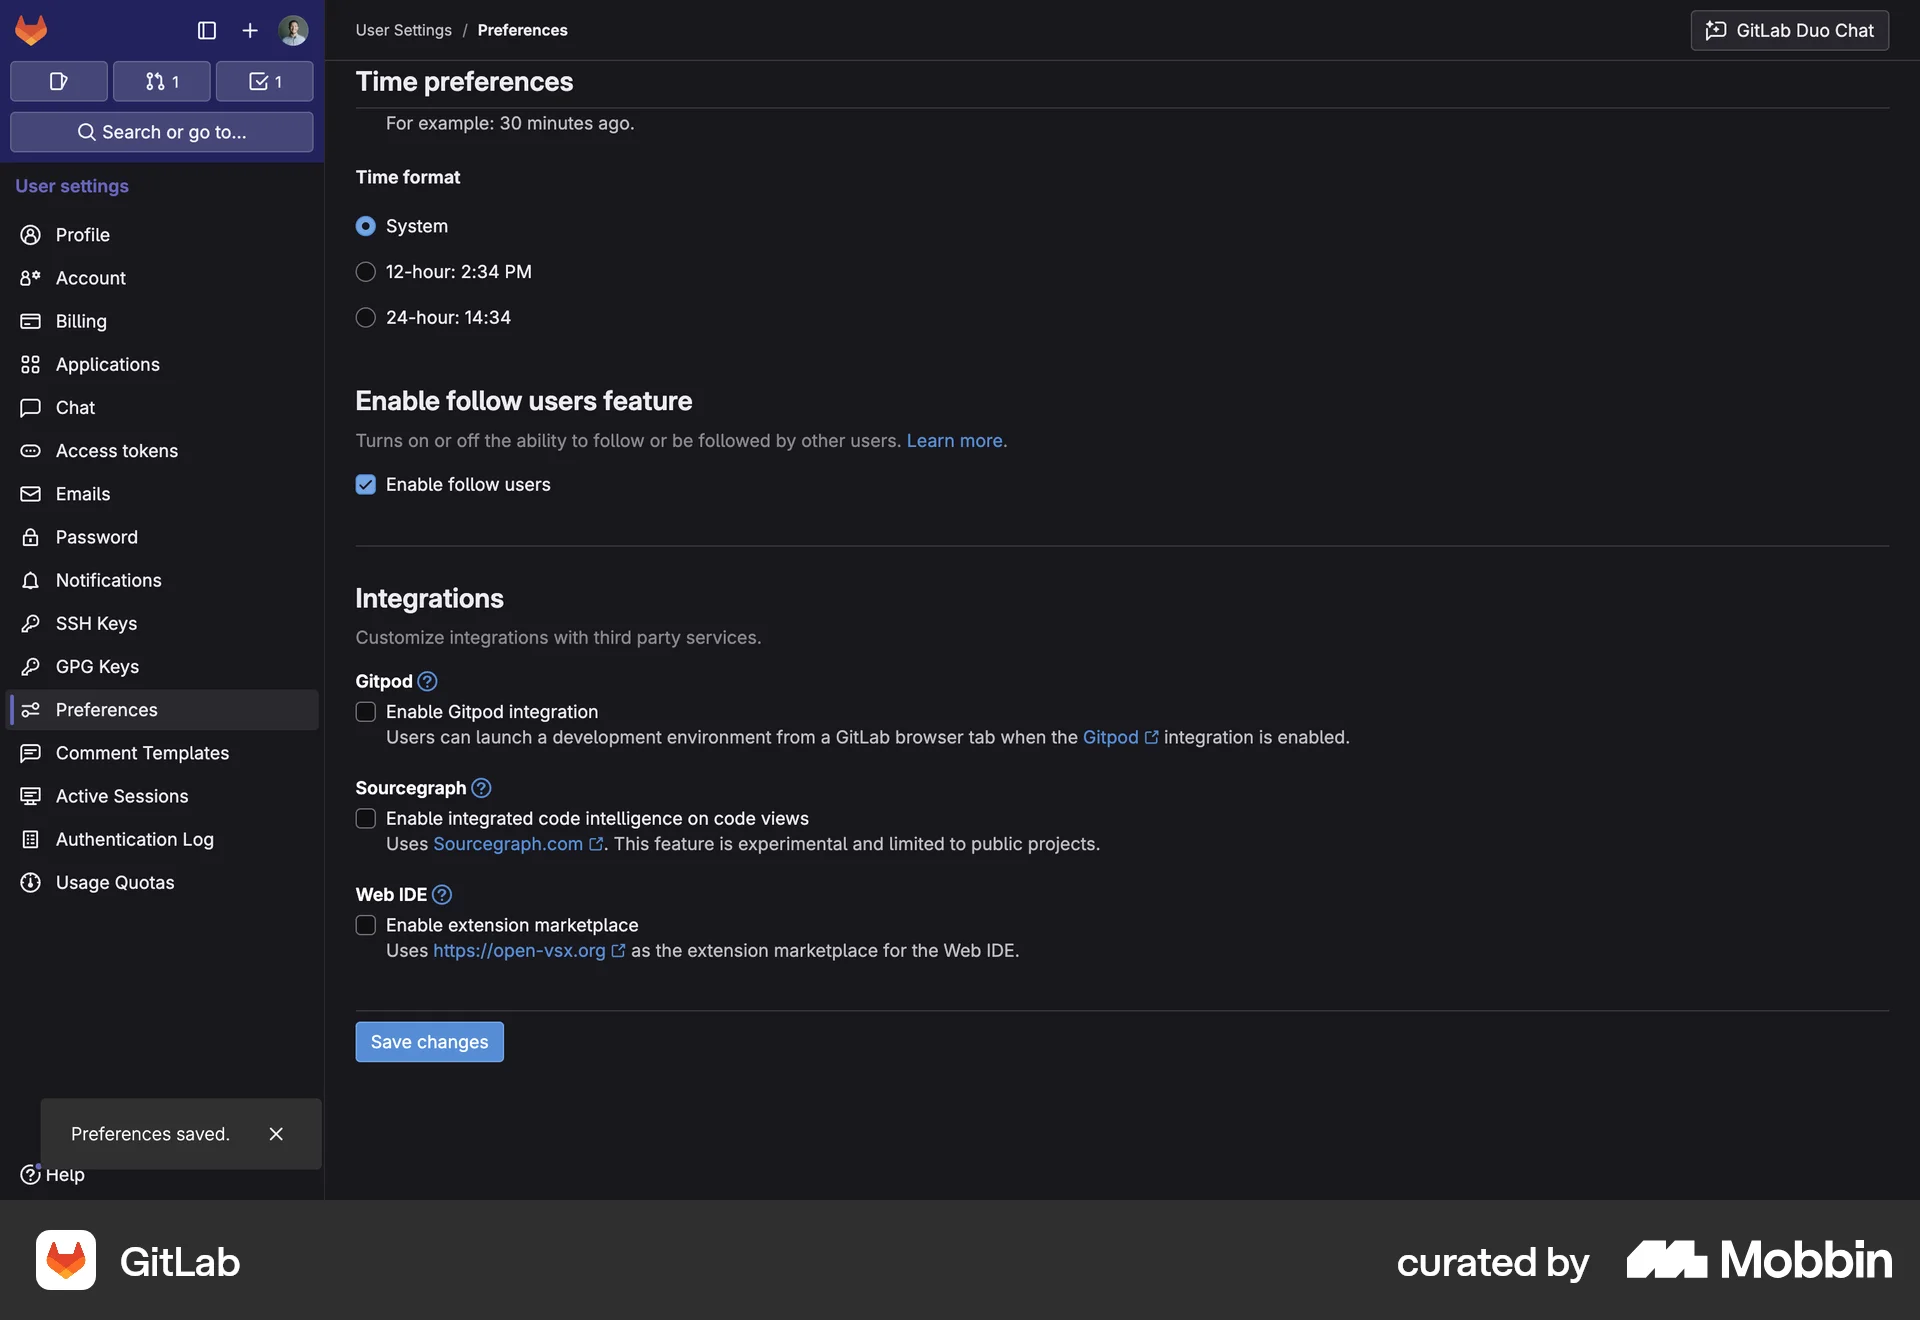
Task: Open the Gitpod help question mark
Action: pos(427,681)
